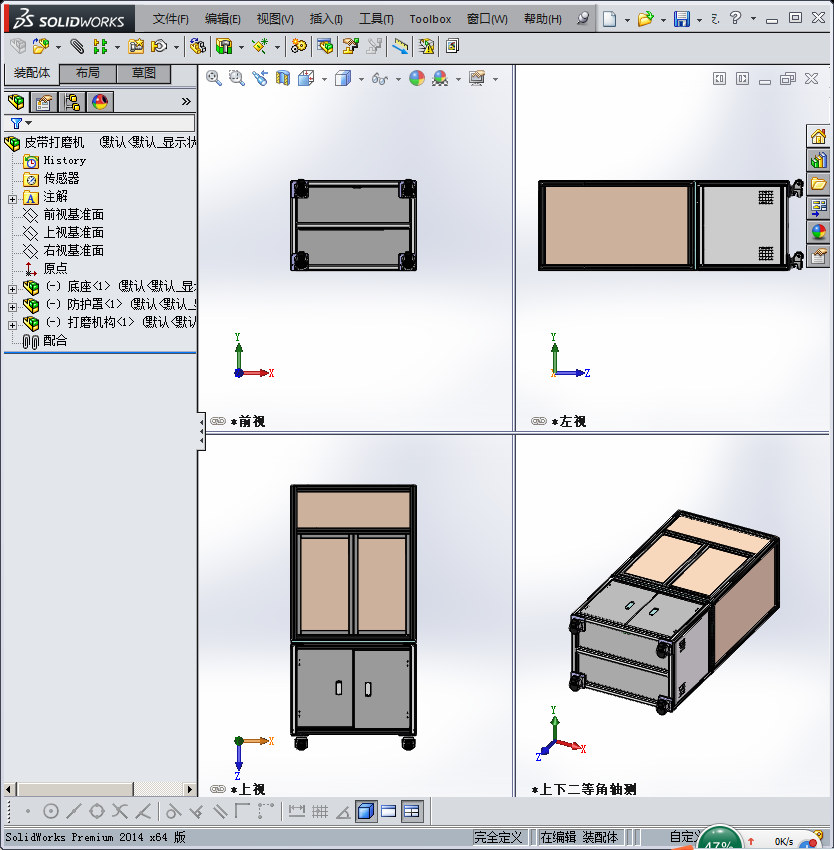834x850 pixels.
Task: Click the Zoom to Fit magnifier
Action: click(x=214, y=78)
